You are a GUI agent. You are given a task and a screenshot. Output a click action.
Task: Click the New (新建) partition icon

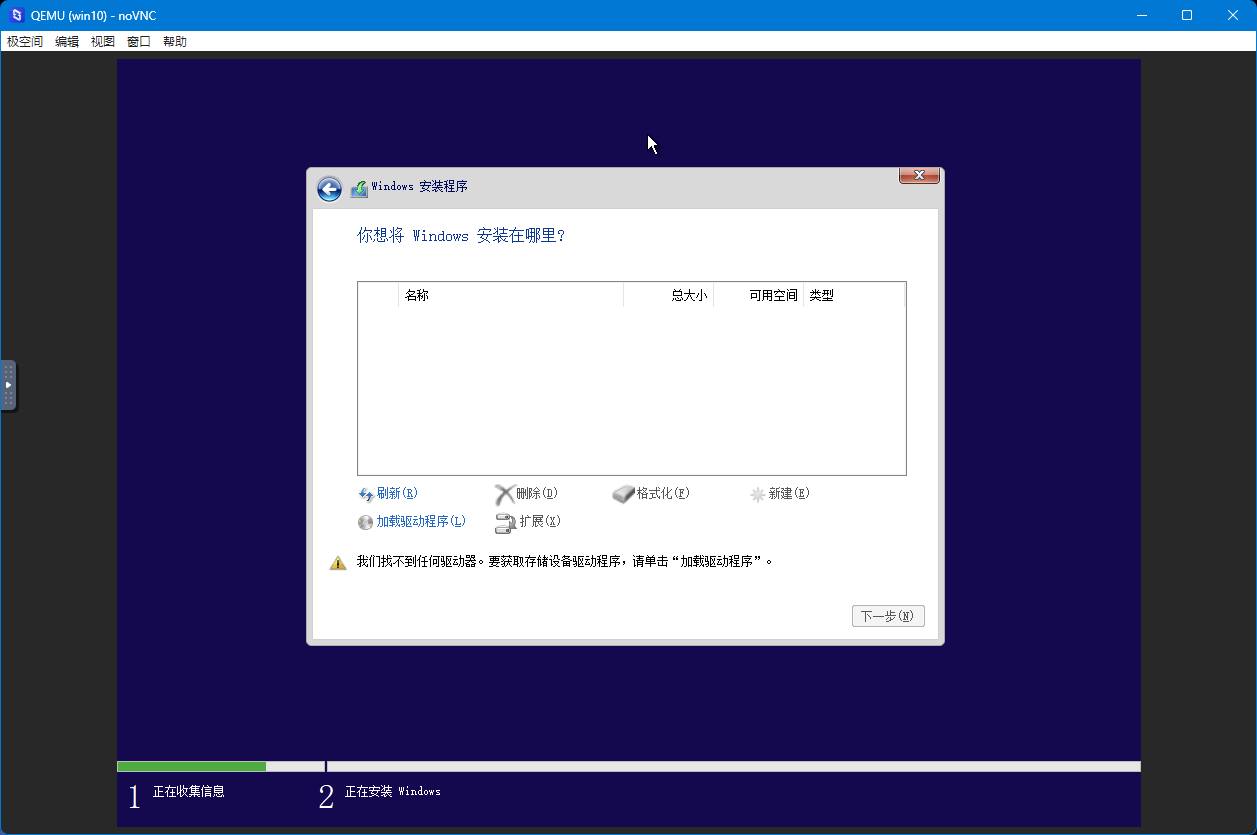(x=757, y=493)
